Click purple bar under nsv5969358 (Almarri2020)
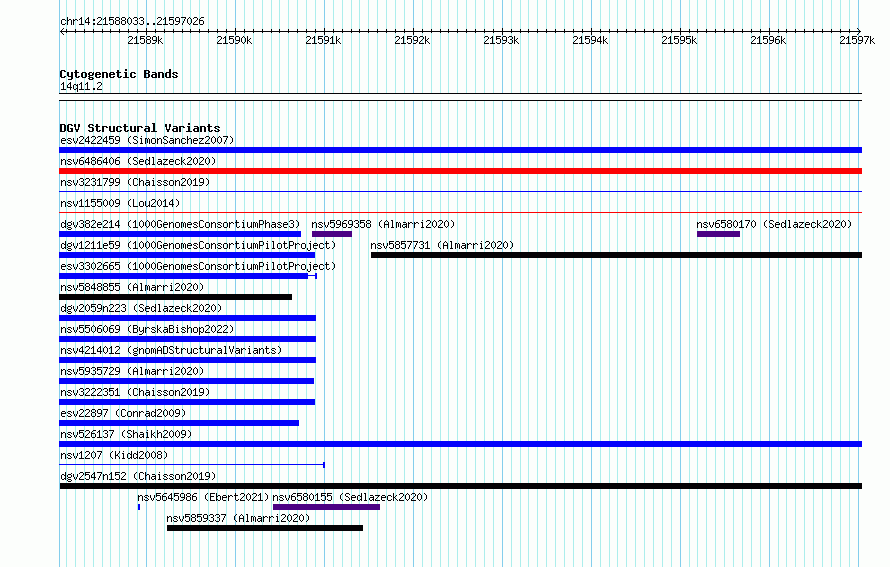Viewport: 890px width, 567px height. point(331,234)
